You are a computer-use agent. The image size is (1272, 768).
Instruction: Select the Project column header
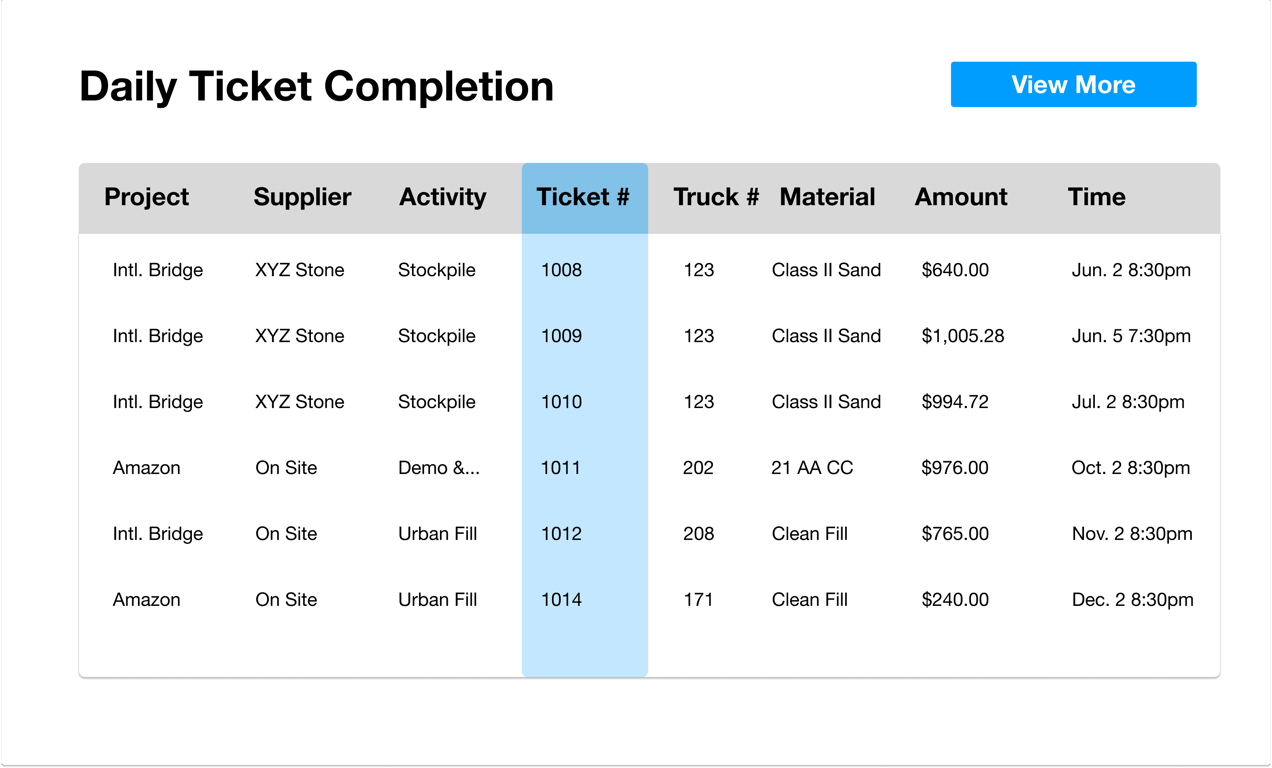(146, 197)
